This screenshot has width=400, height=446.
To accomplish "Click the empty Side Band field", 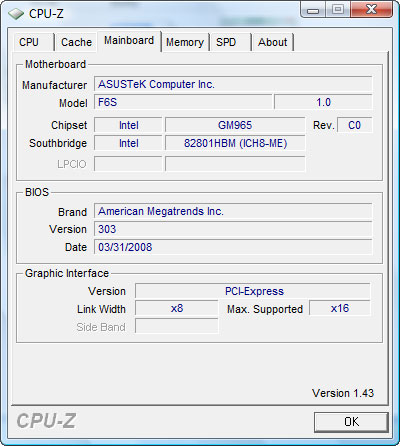I will tap(177, 326).
